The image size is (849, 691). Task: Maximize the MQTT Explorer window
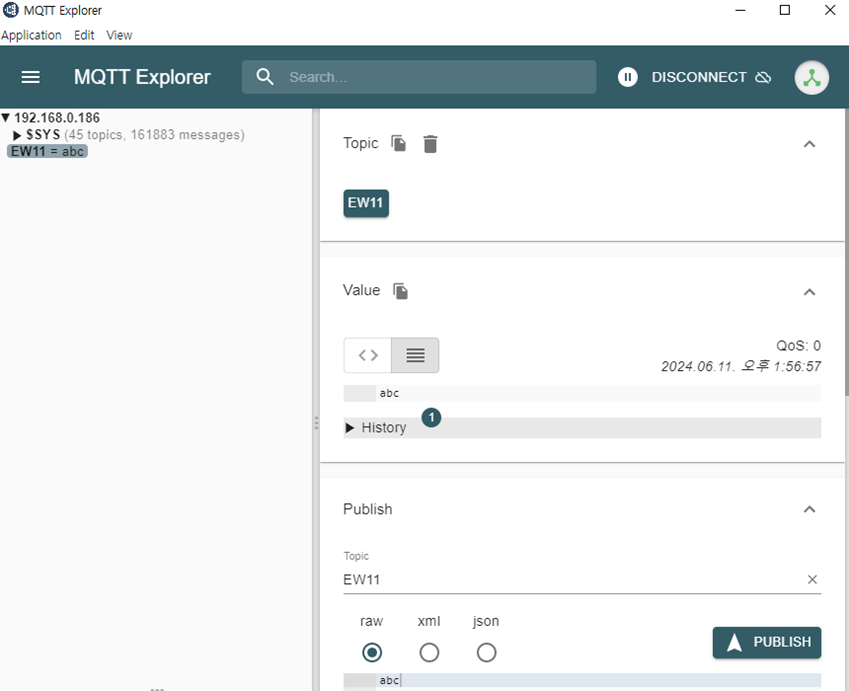point(785,10)
